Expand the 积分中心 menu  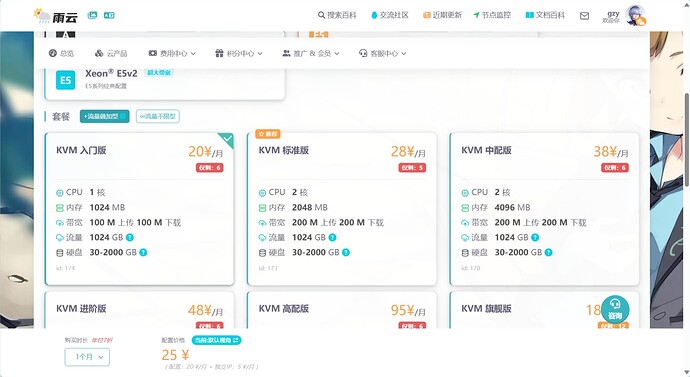(239, 53)
